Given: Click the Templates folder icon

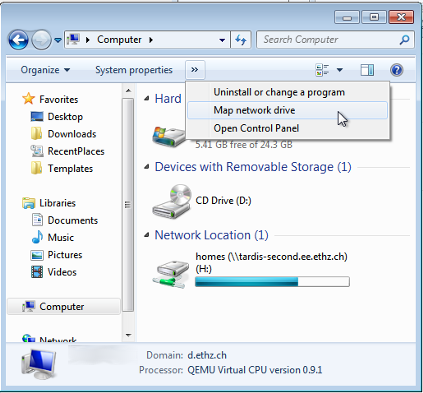Looking at the screenshot, I should [37, 168].
